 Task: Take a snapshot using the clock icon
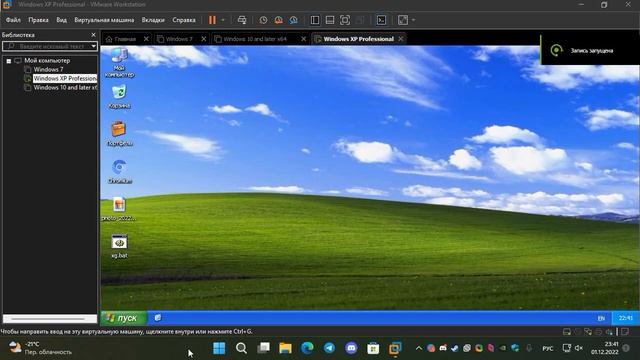click(x=263, y=20)
